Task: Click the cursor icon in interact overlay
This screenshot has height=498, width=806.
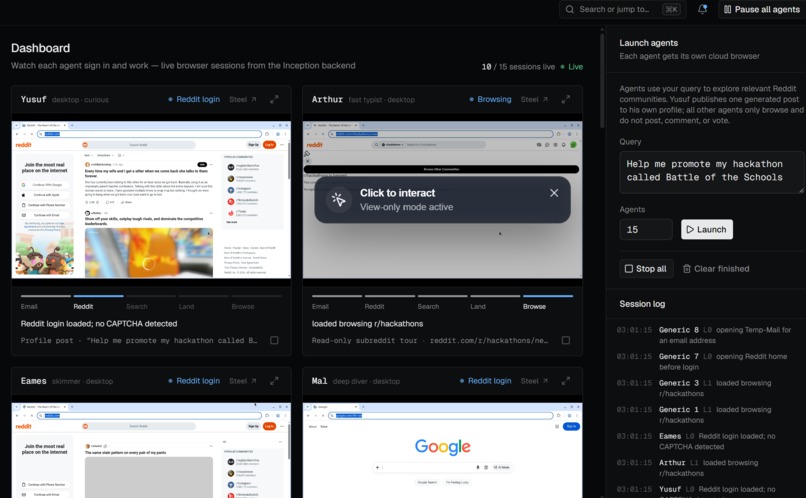Action: [x=338, y=199]
